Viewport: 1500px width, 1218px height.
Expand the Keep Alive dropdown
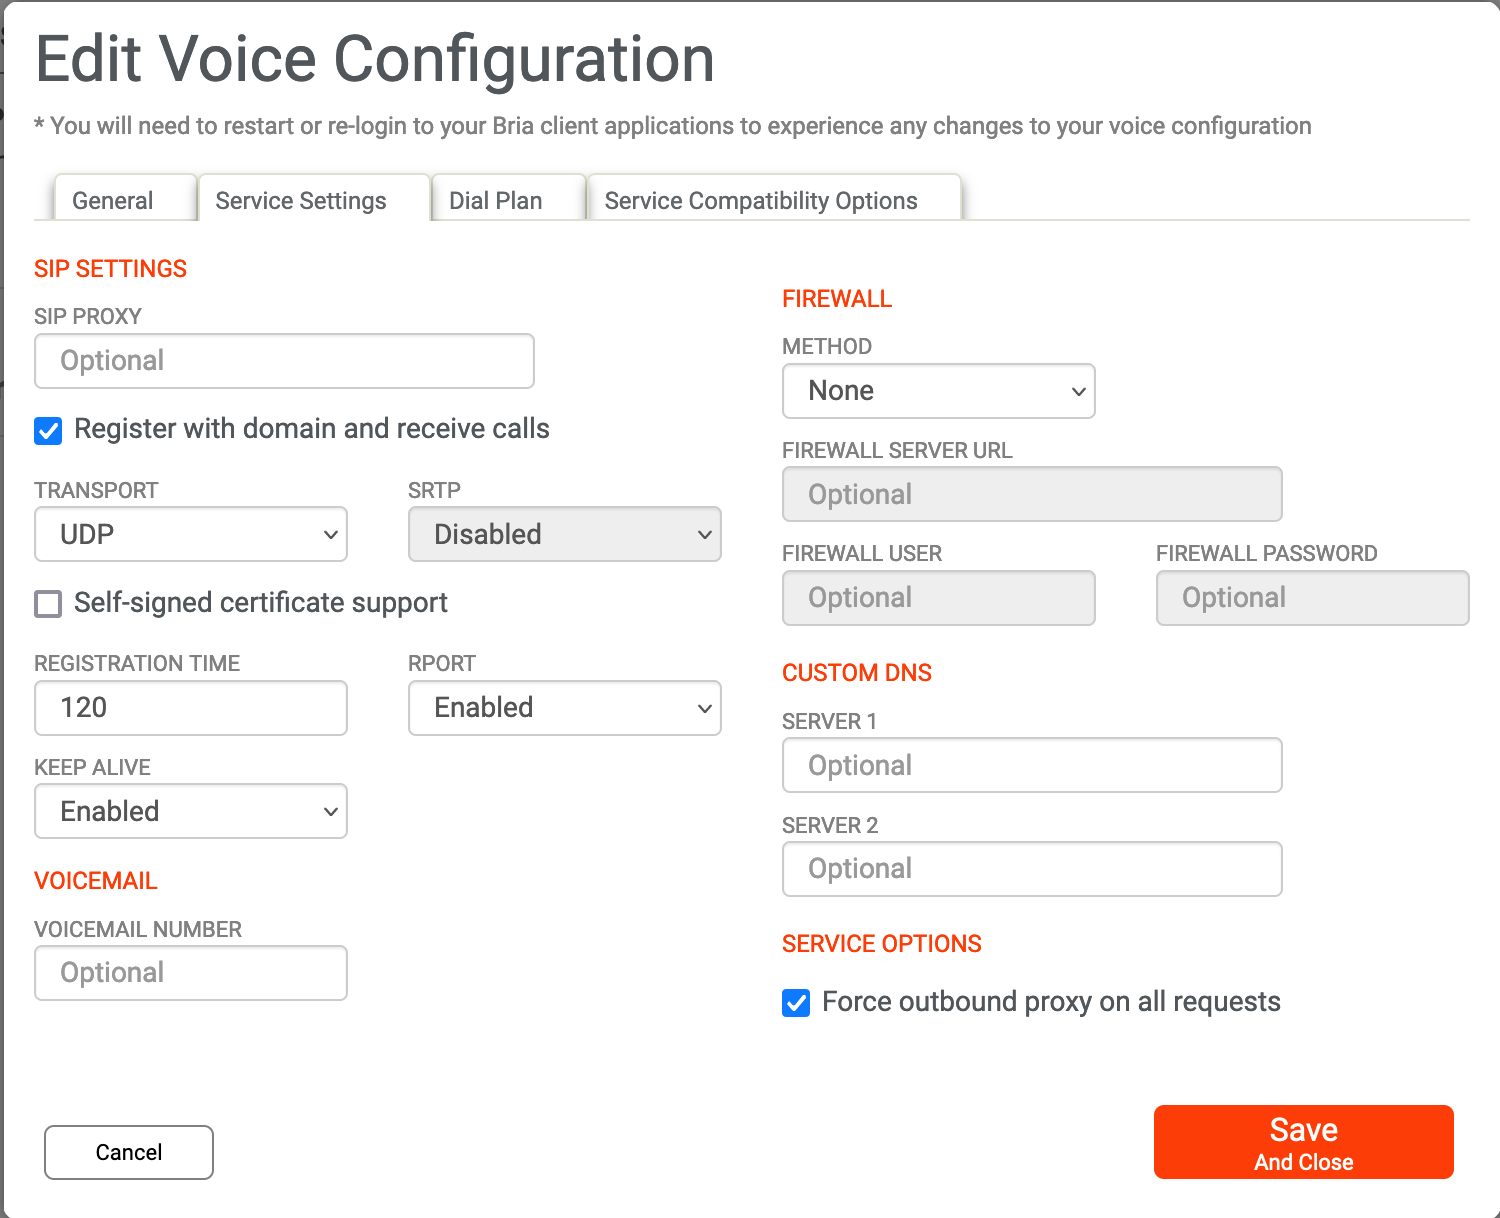(191, 811)
